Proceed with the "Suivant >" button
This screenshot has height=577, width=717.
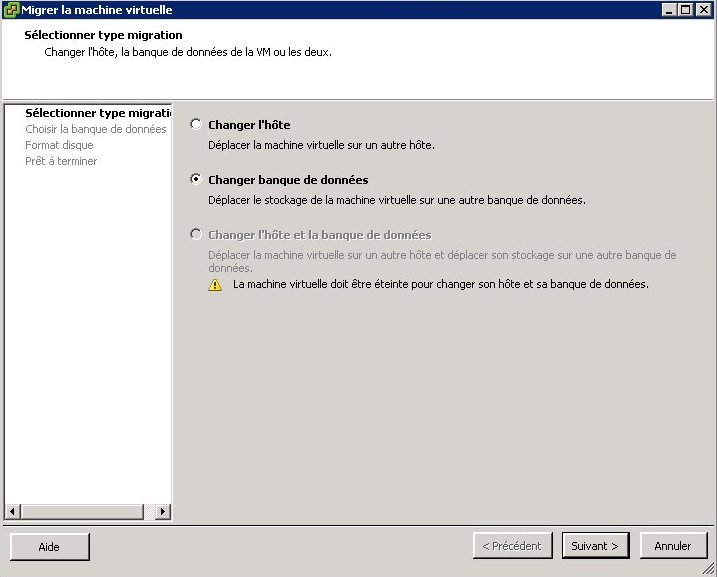[595, 546]
